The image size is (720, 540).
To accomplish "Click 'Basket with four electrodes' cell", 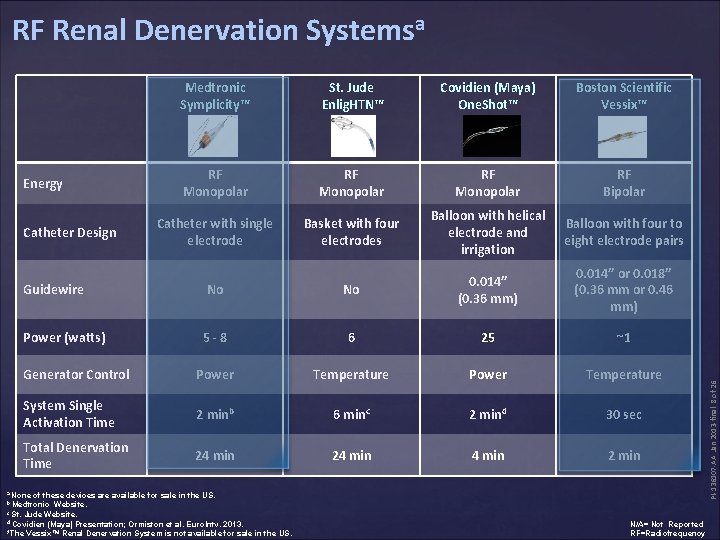I will pyautogui.click(x=351, y=232).
